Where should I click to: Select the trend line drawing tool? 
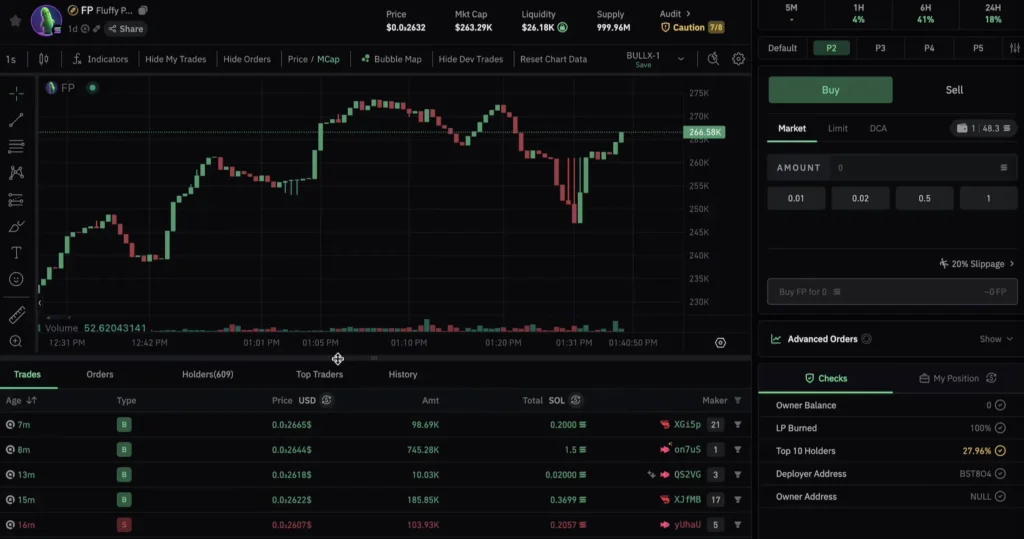click(x=16, y=120)
